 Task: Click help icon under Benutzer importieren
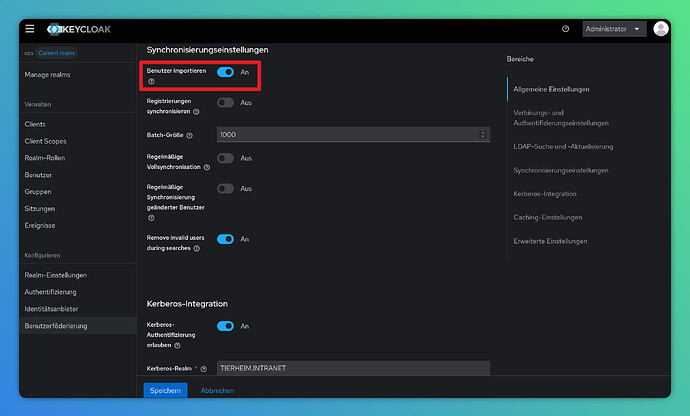[151, 81]
